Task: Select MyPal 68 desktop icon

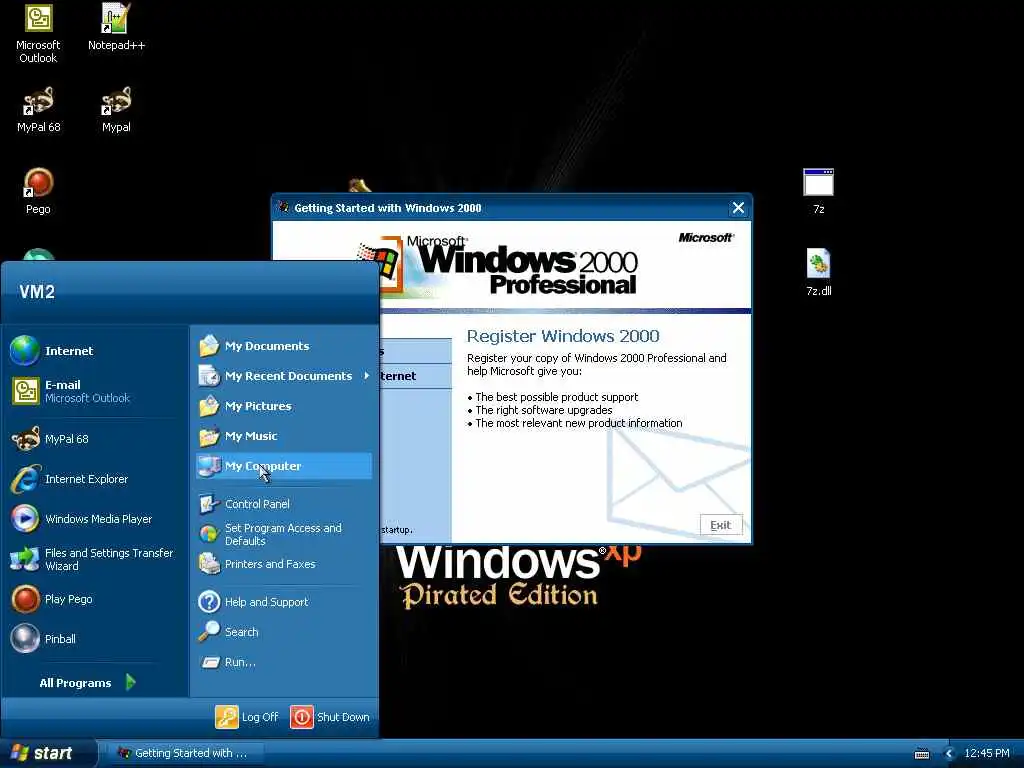Action: tap(39, 110)
